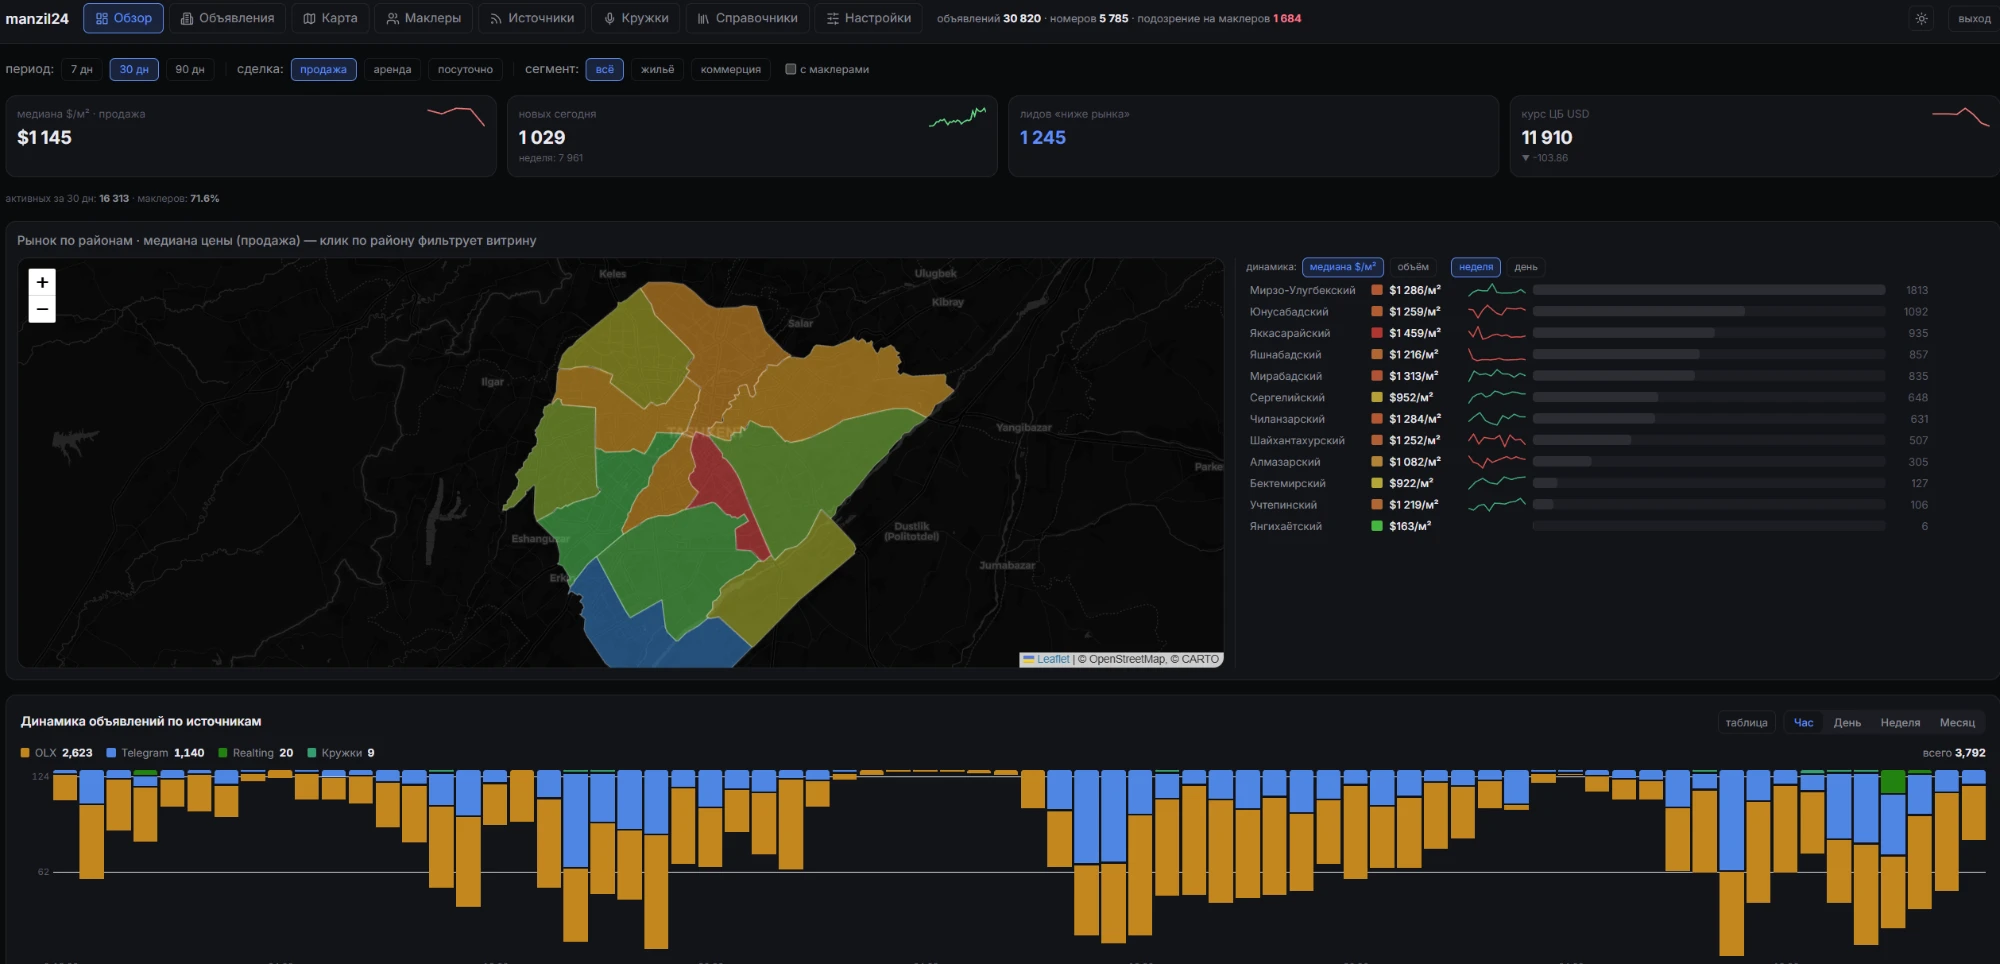
Task: Switch dynamics to день
Action: (1526, 267)
